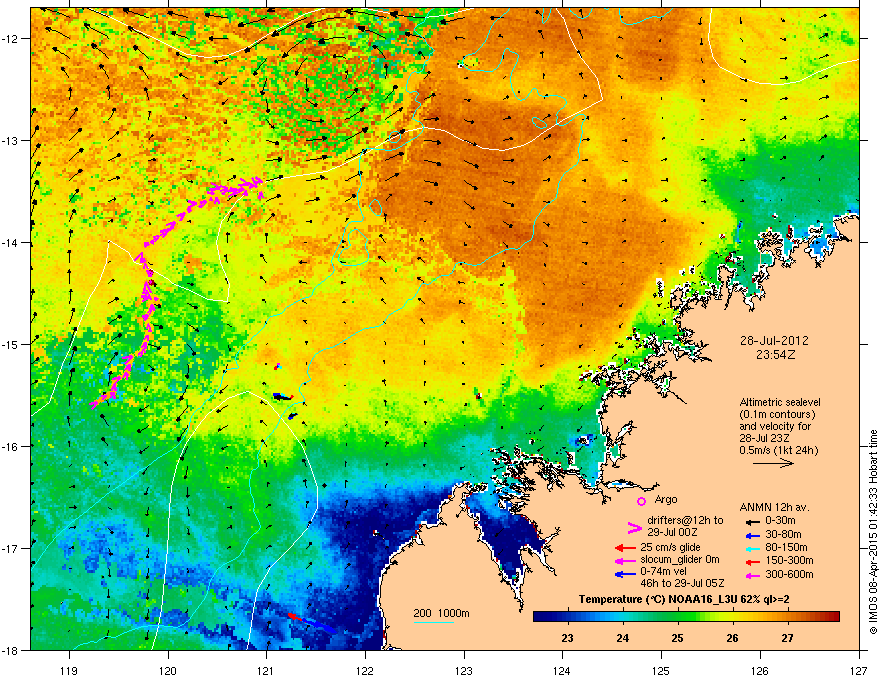Click the '200 1000m' isobath label
This screenshot has width=880, height=680.
pyautogui.click(x=441, y=613)
